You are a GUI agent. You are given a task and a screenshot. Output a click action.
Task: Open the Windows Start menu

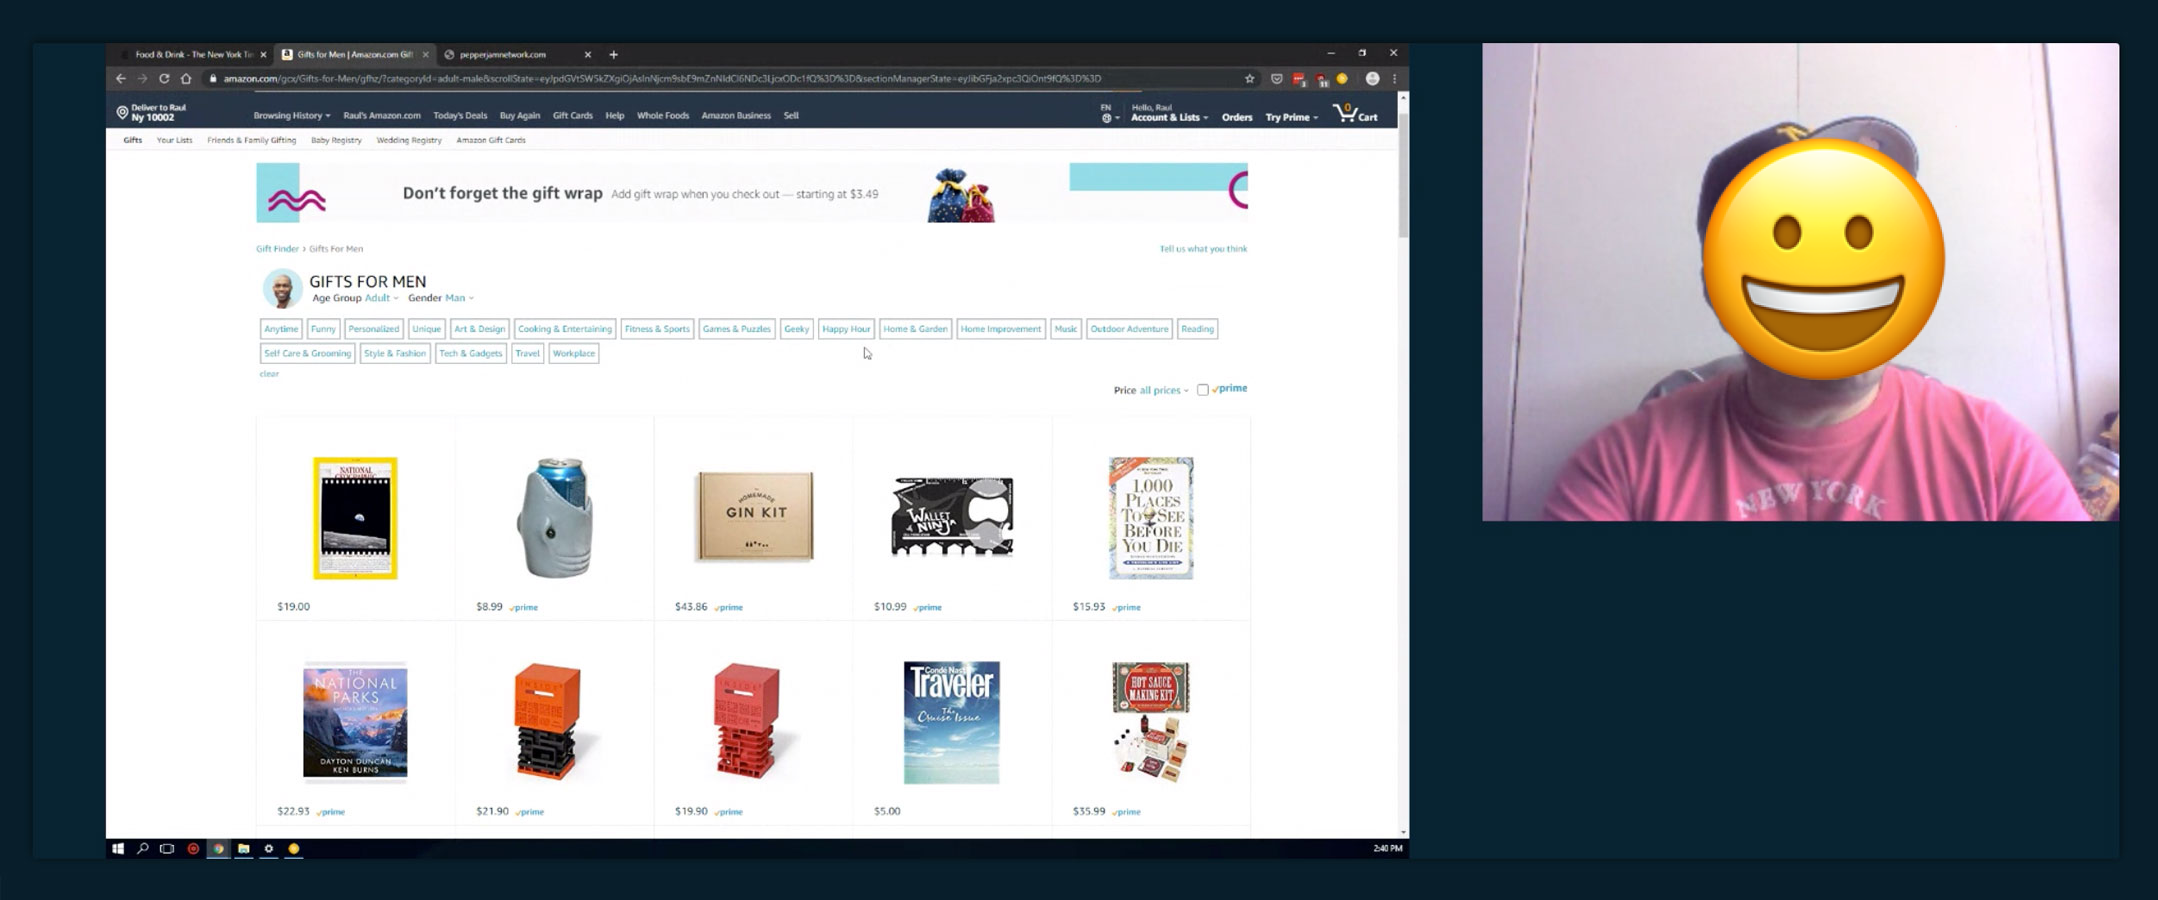tap(118, 849)
